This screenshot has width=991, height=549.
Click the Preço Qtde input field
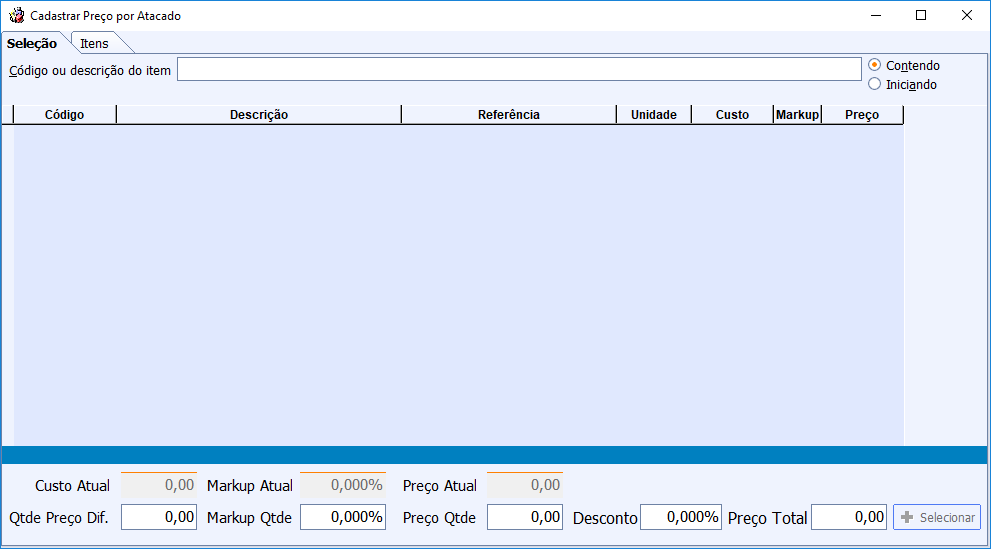pyautogui.click(x=524, y=517)
